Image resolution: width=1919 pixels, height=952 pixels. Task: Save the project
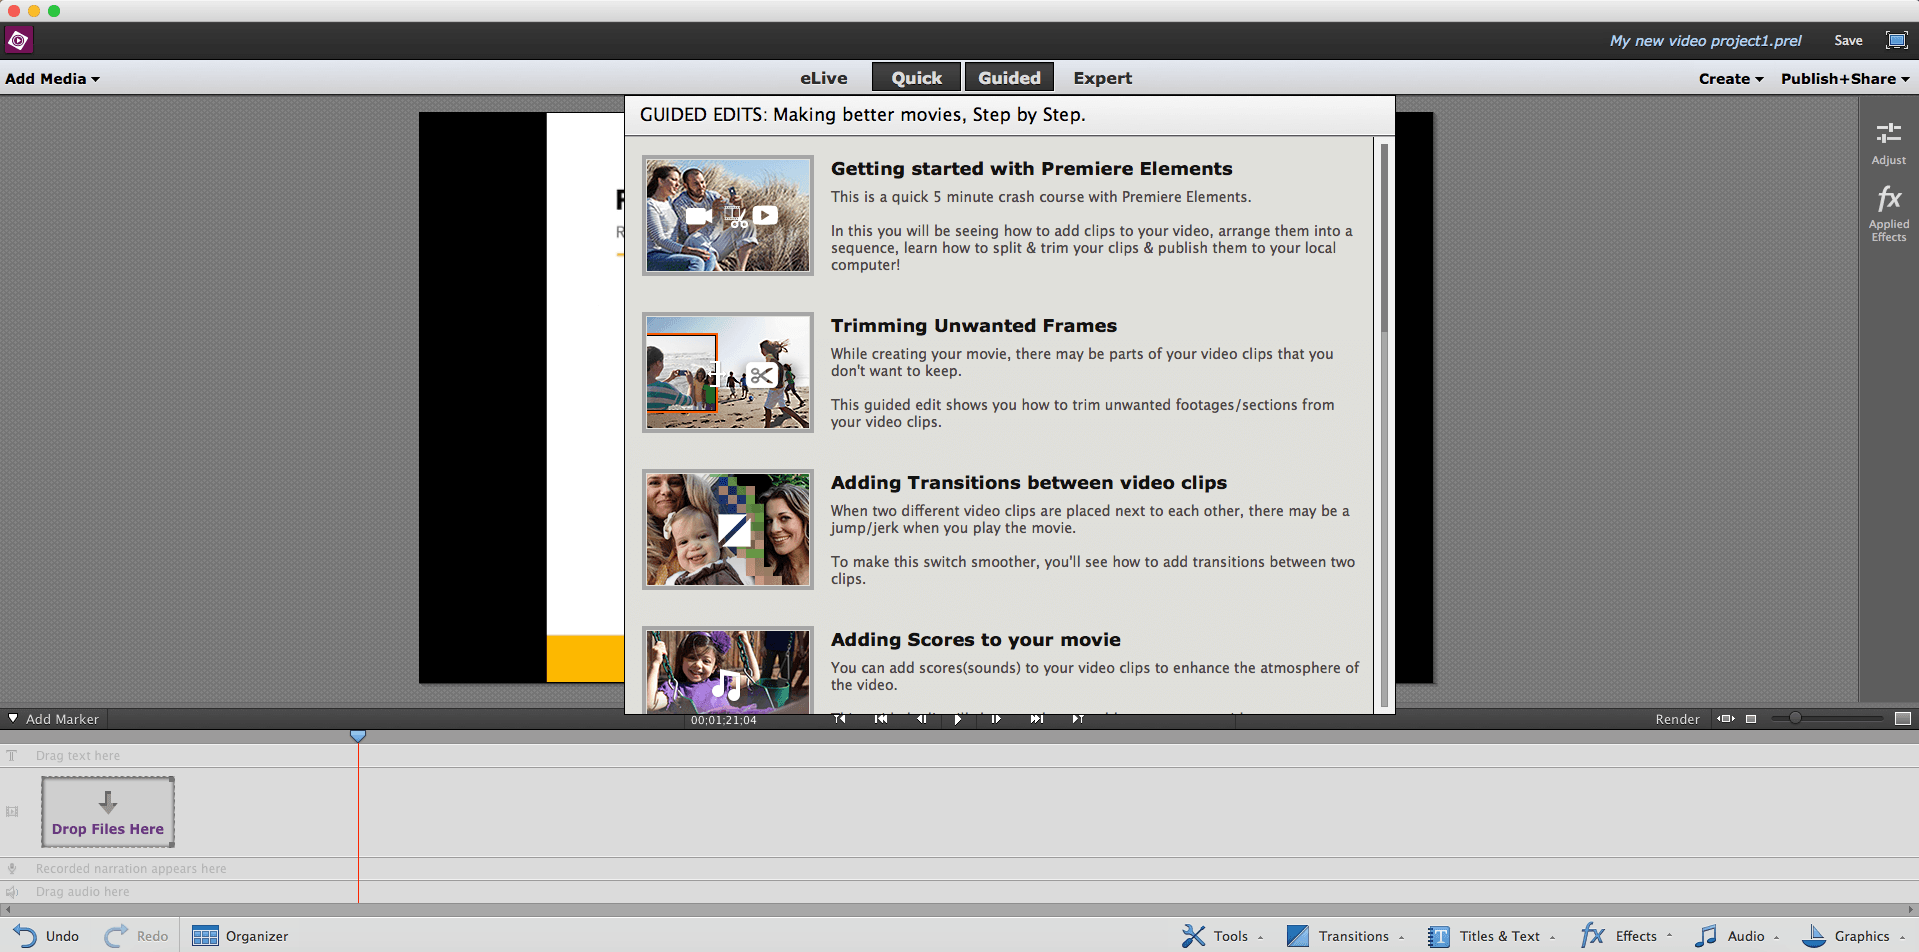(1848, 41)
